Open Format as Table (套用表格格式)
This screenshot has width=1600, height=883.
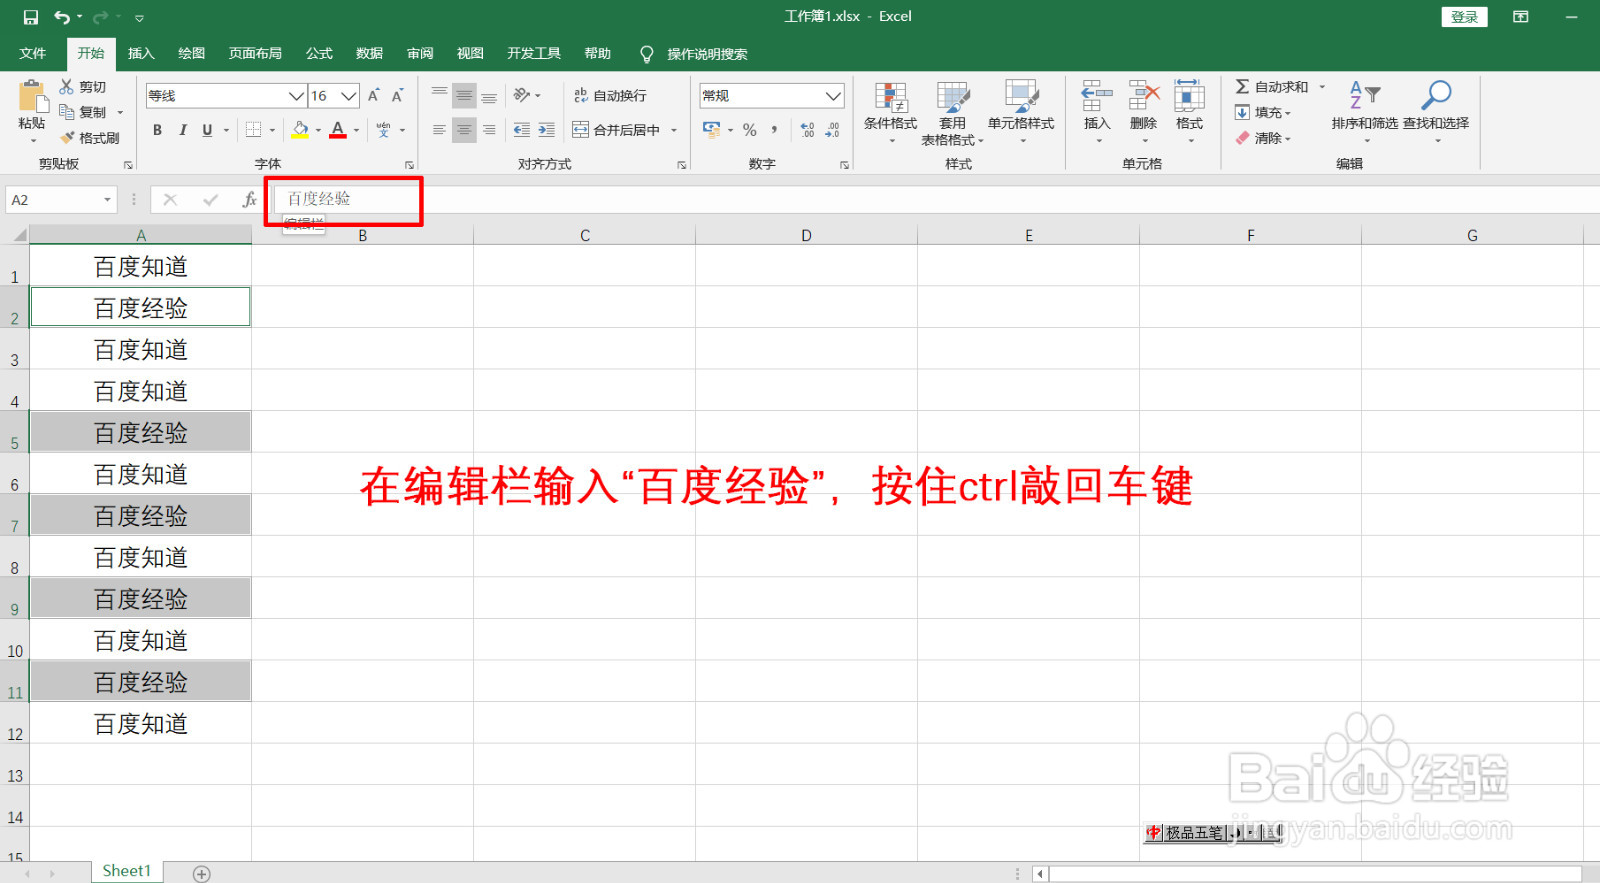point(952,112)
